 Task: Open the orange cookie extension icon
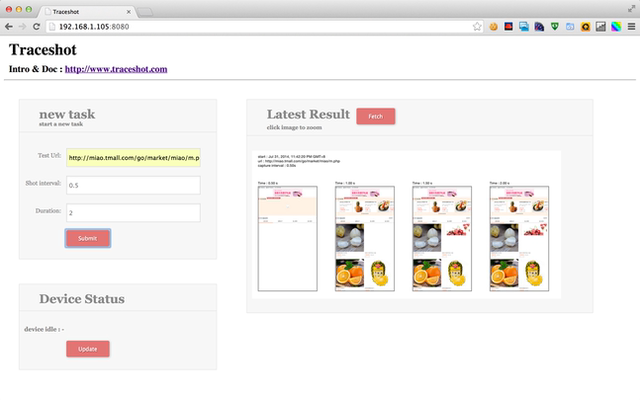(x=493, y=27)
